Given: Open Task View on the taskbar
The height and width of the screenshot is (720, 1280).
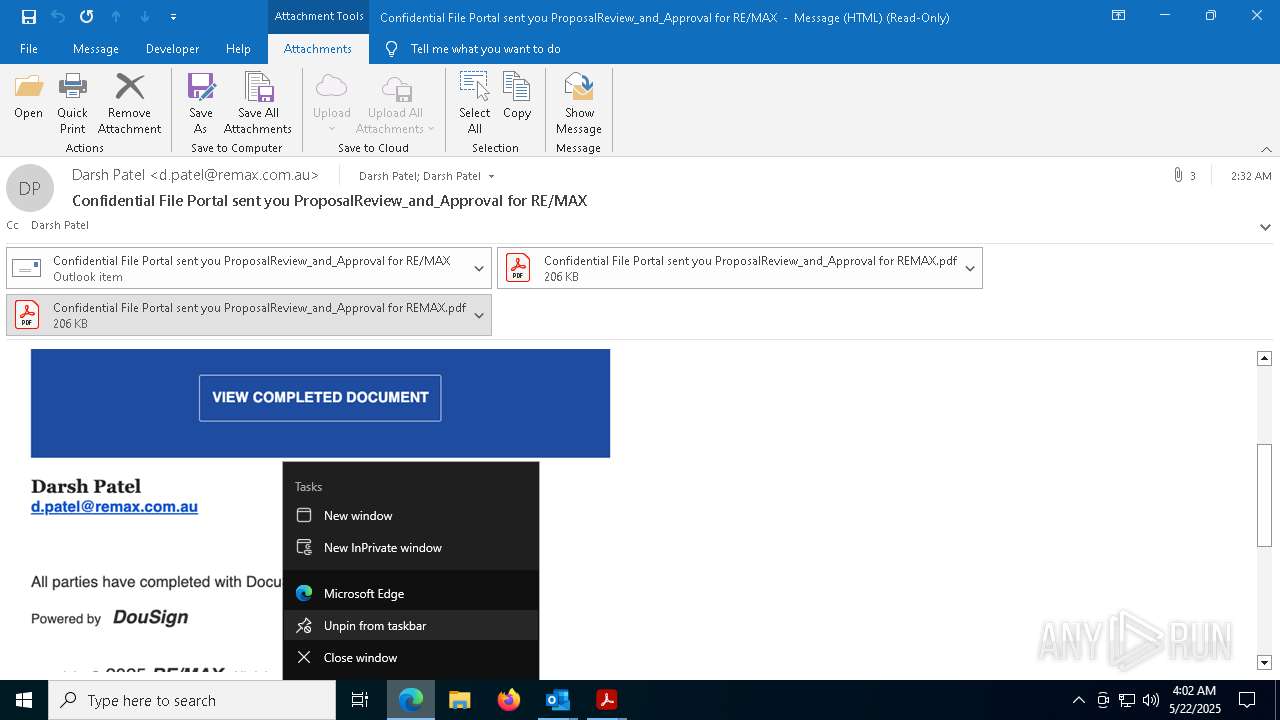Looking at the screenshot, I should pos(360,700).
